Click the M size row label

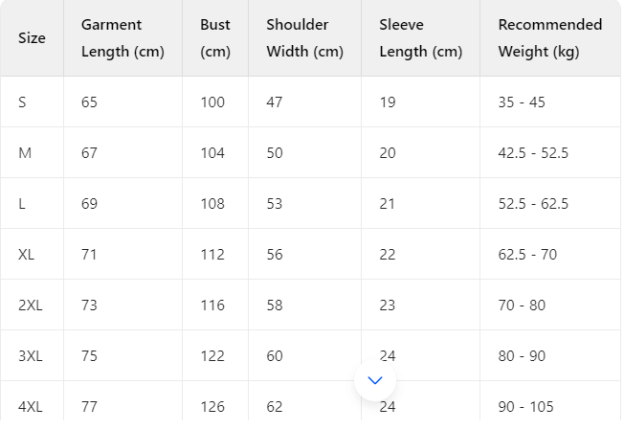point(25,153)
